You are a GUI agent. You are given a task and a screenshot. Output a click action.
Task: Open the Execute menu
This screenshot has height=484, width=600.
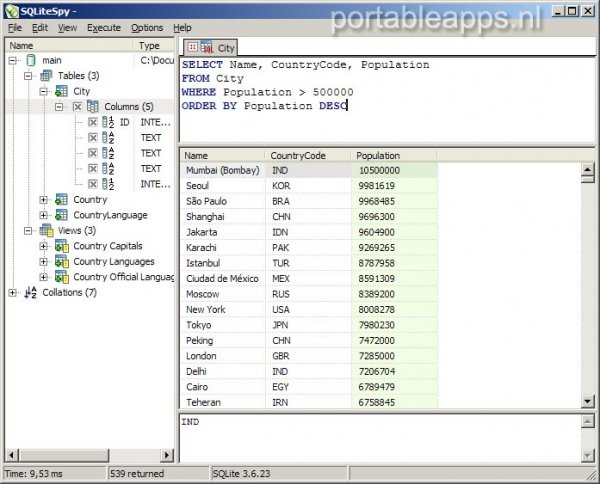tap(104, 28)
